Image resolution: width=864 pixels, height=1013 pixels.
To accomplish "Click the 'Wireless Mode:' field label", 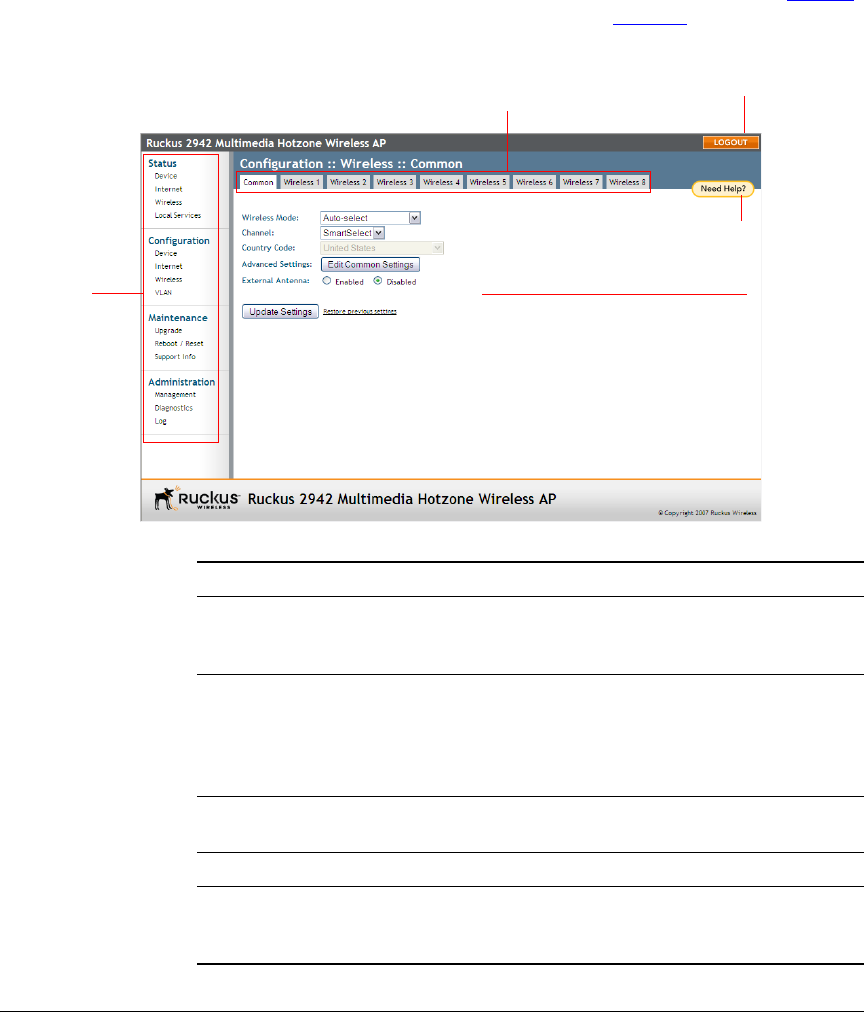I will click(270, 218).
